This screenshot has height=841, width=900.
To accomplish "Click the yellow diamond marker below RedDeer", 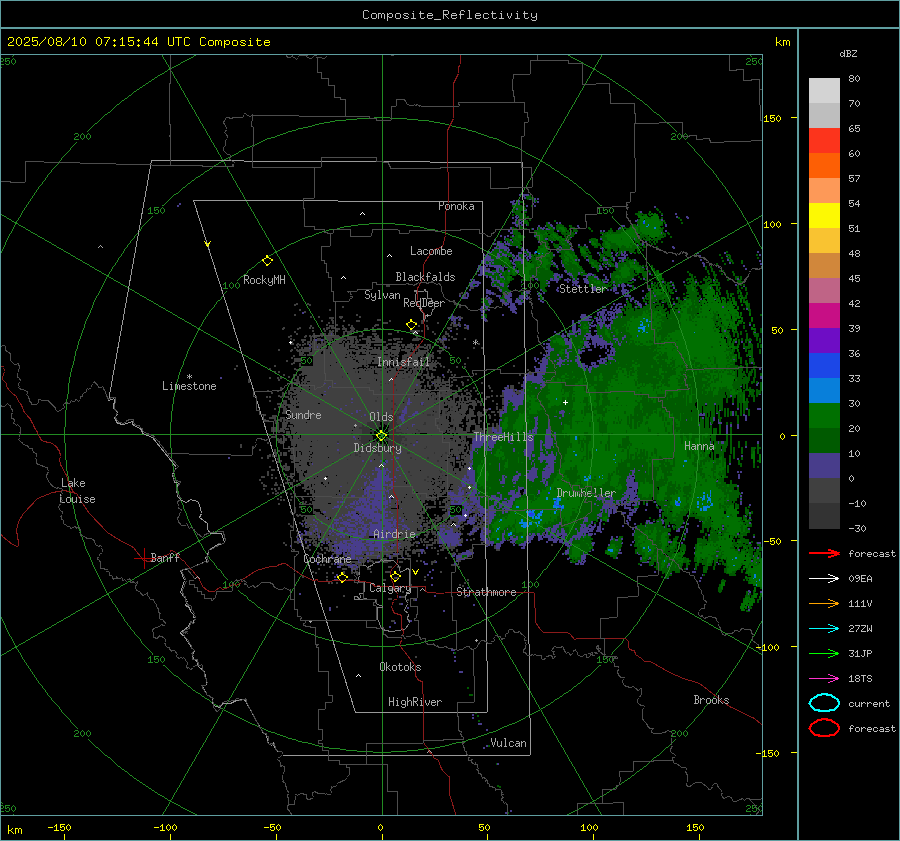I will point(412,324).
